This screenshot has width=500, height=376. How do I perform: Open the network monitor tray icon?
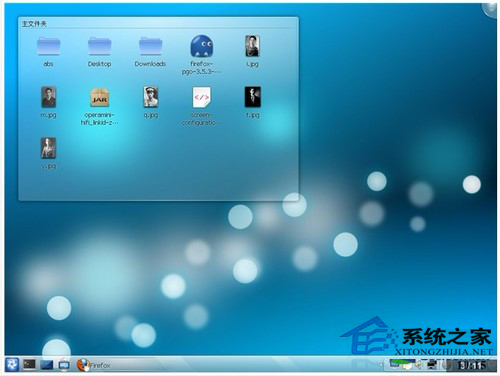[x=432, y=365]
